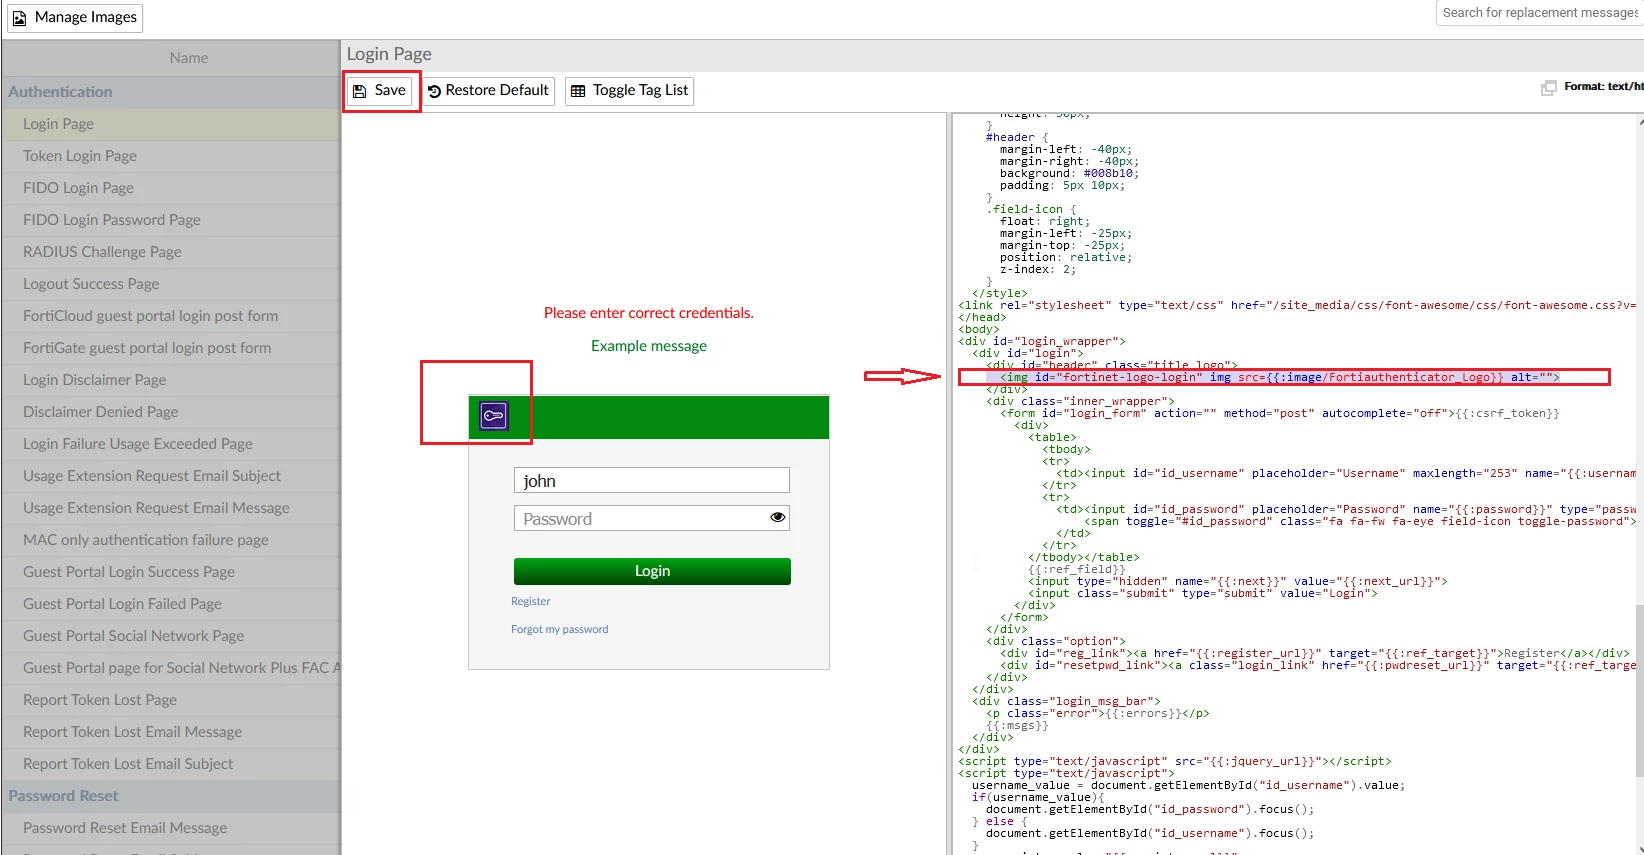
Task: Open Guest Portal Social Network Page
Action: pos(171,636)
